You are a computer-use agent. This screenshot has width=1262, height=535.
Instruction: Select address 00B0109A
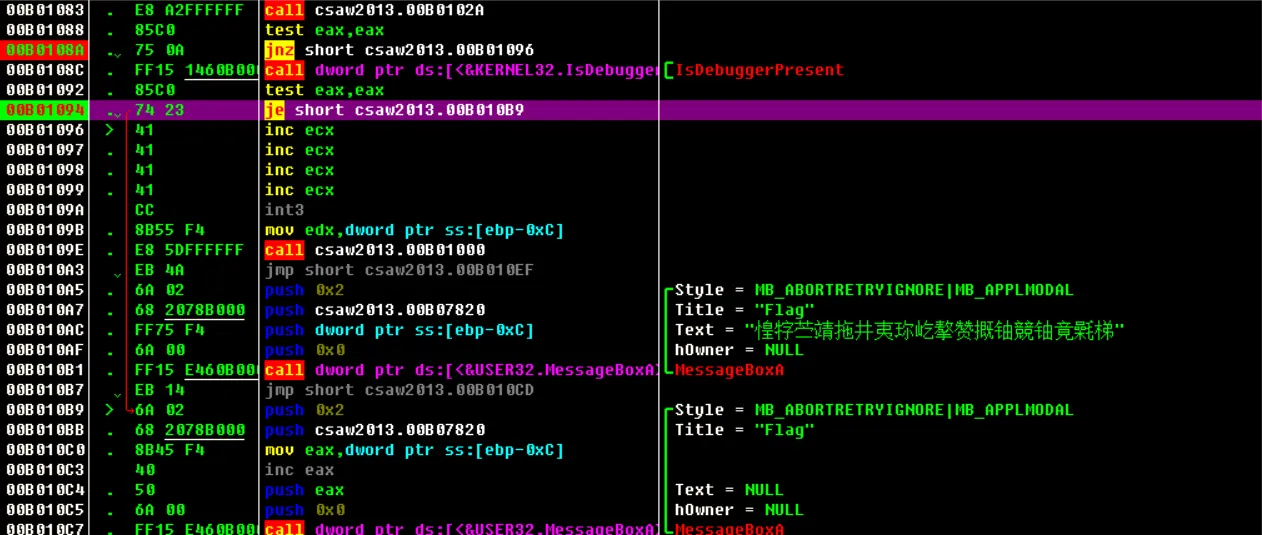click(45, 210)
